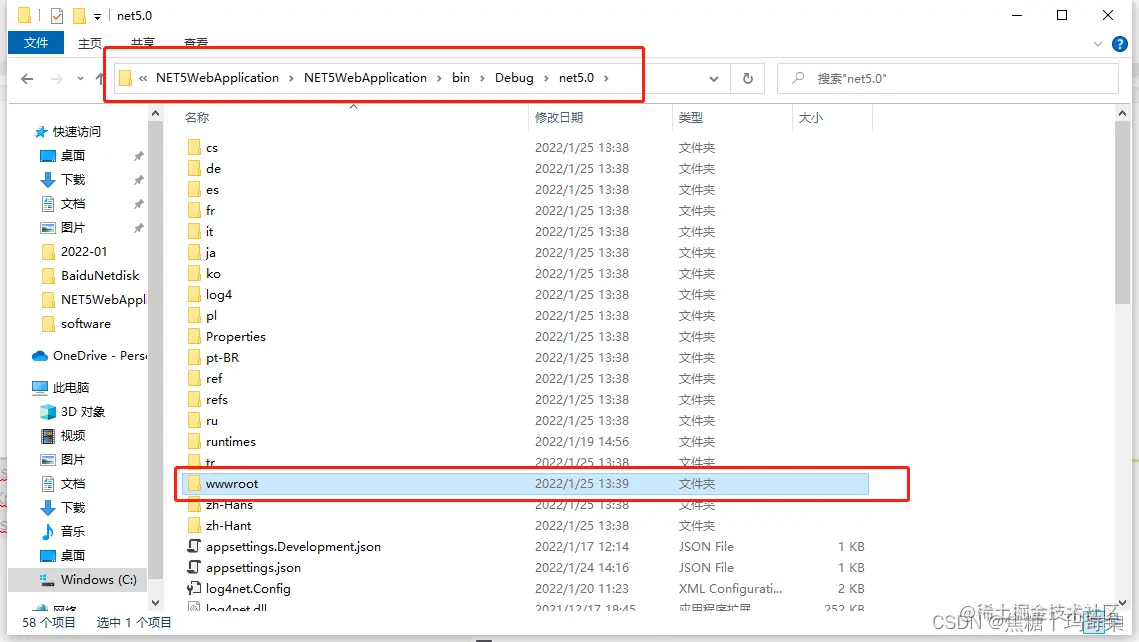1139x642 pixels.
Task: Click the de folder icon
Action: click(x=194, y=168)
